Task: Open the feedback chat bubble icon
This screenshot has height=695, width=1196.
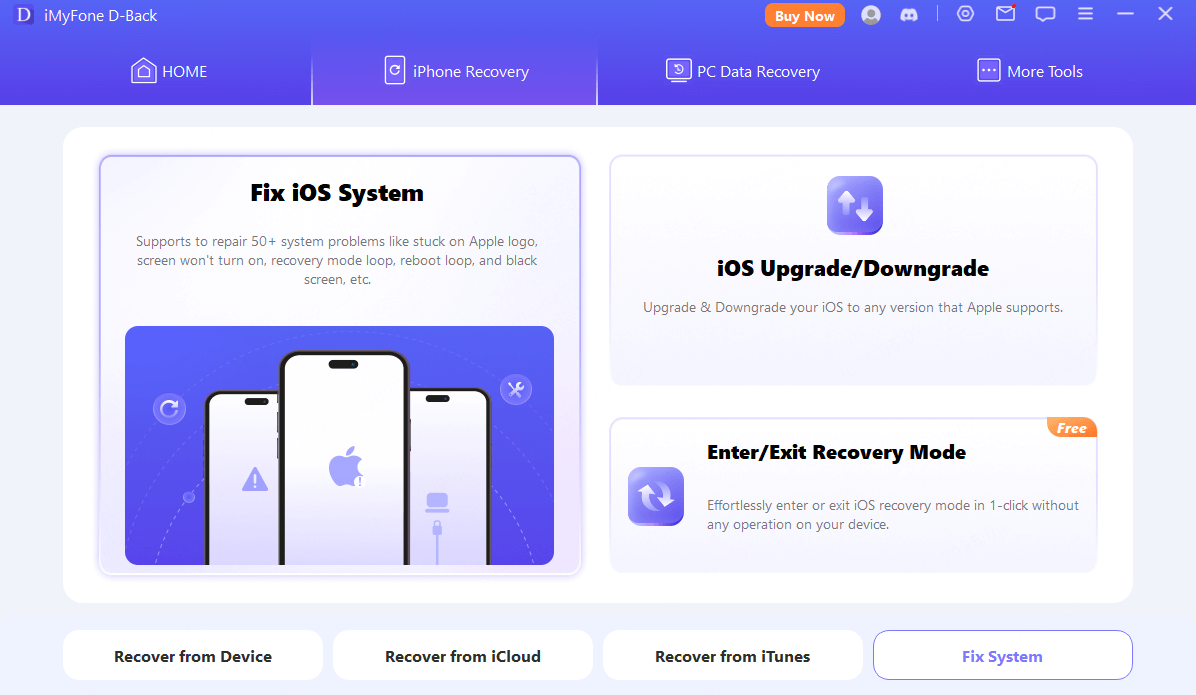Action: (x=1045, y=14)
